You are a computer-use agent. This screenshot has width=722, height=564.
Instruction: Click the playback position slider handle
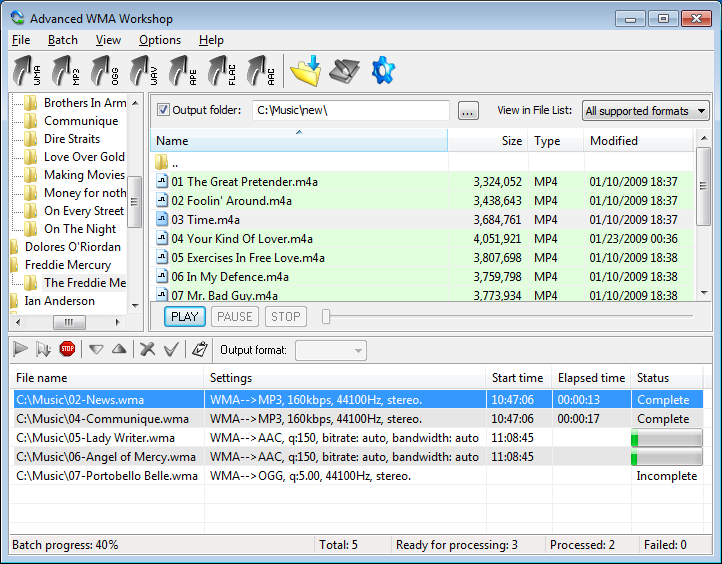(x=326, y=316)
